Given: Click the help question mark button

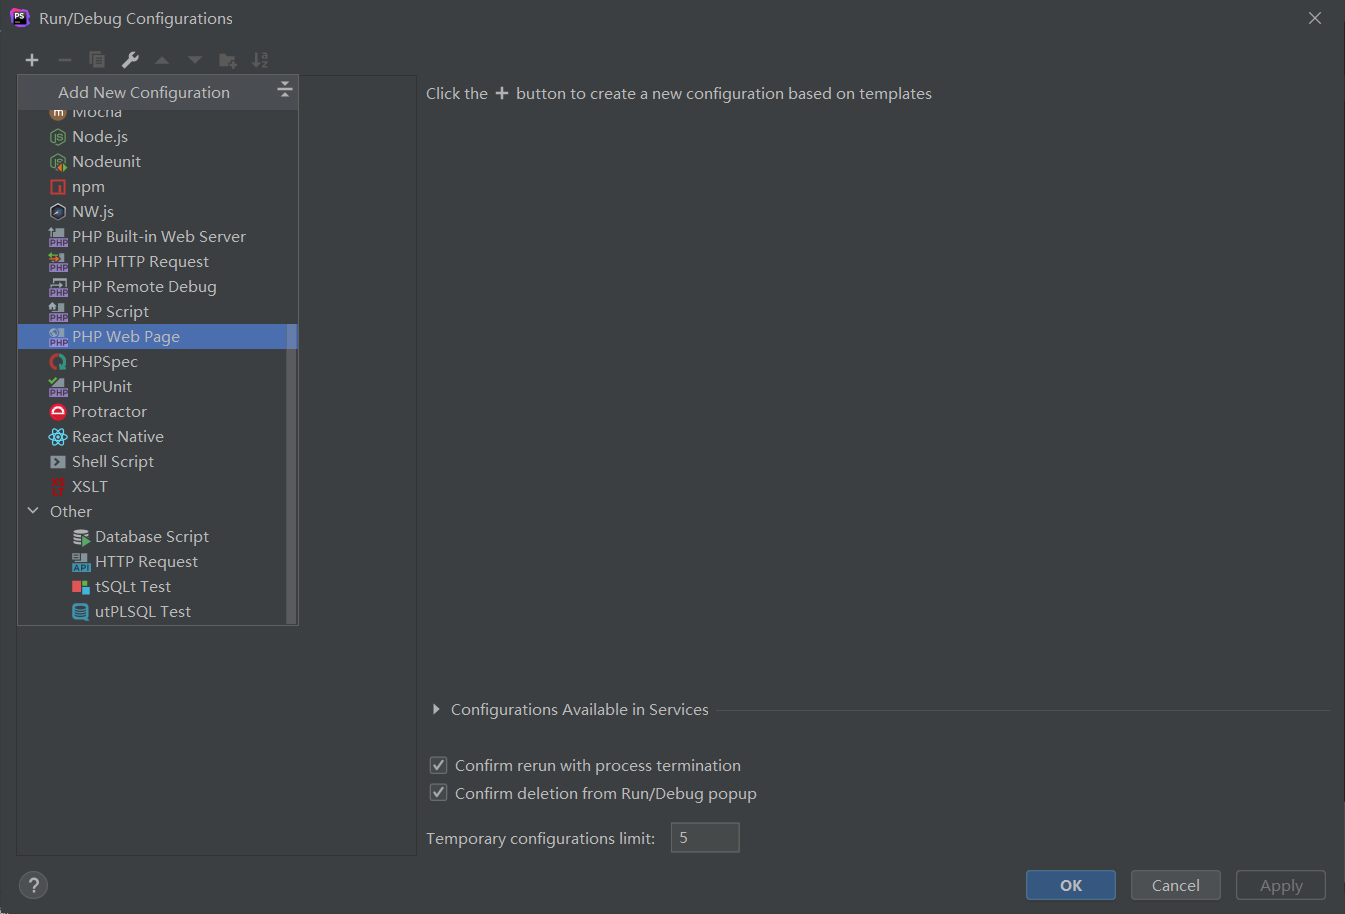Looking at the screenshot, I should pos(33,885).
